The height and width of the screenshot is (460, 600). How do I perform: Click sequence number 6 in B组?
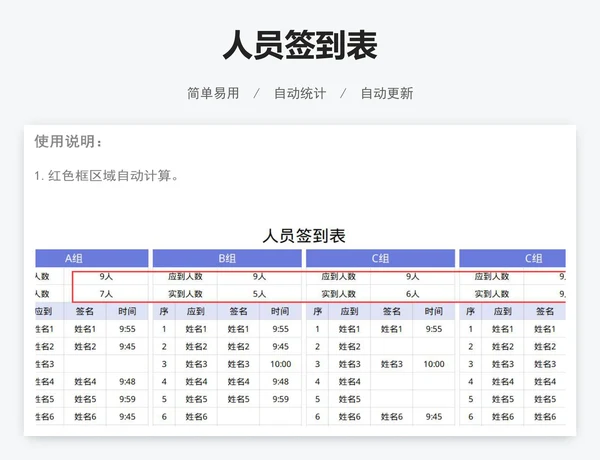[x=164, y=417]
